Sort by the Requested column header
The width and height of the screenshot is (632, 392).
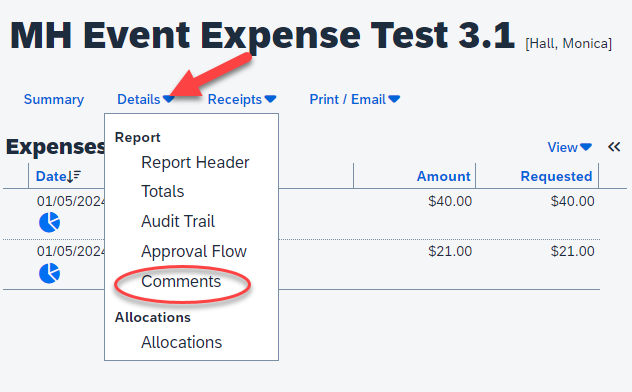pyautogui.click(x=556, y=176)
